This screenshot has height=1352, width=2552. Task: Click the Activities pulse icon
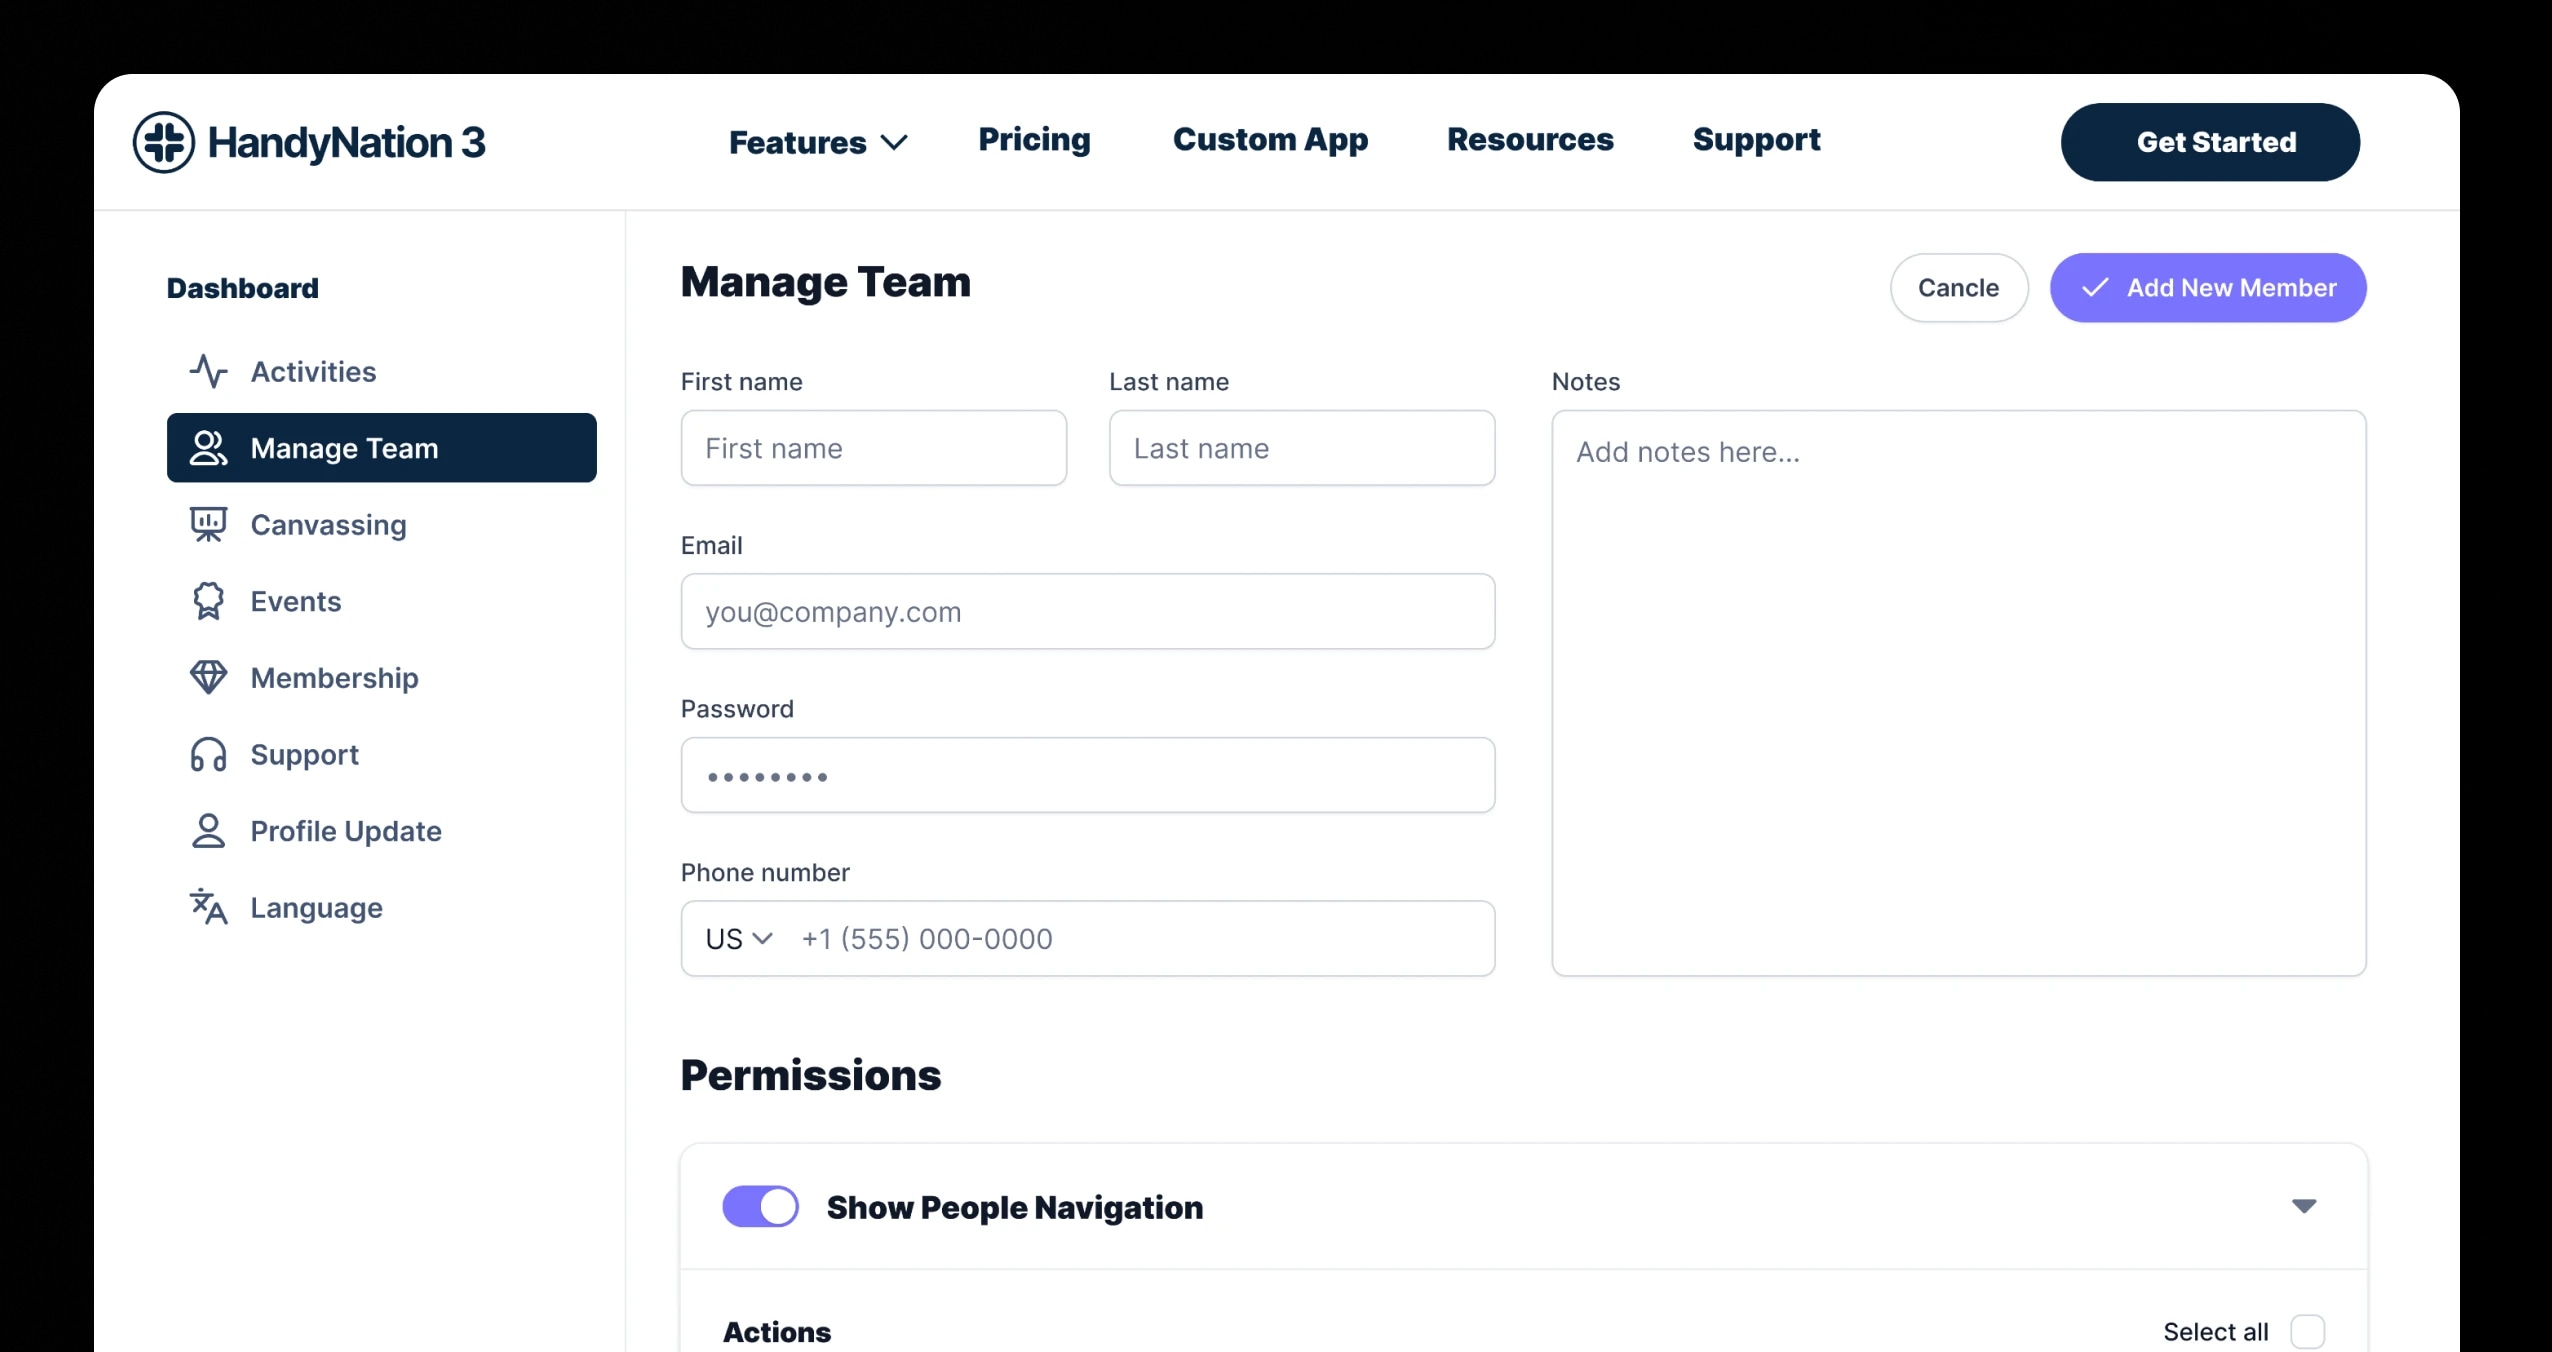(x=208, y=371)
